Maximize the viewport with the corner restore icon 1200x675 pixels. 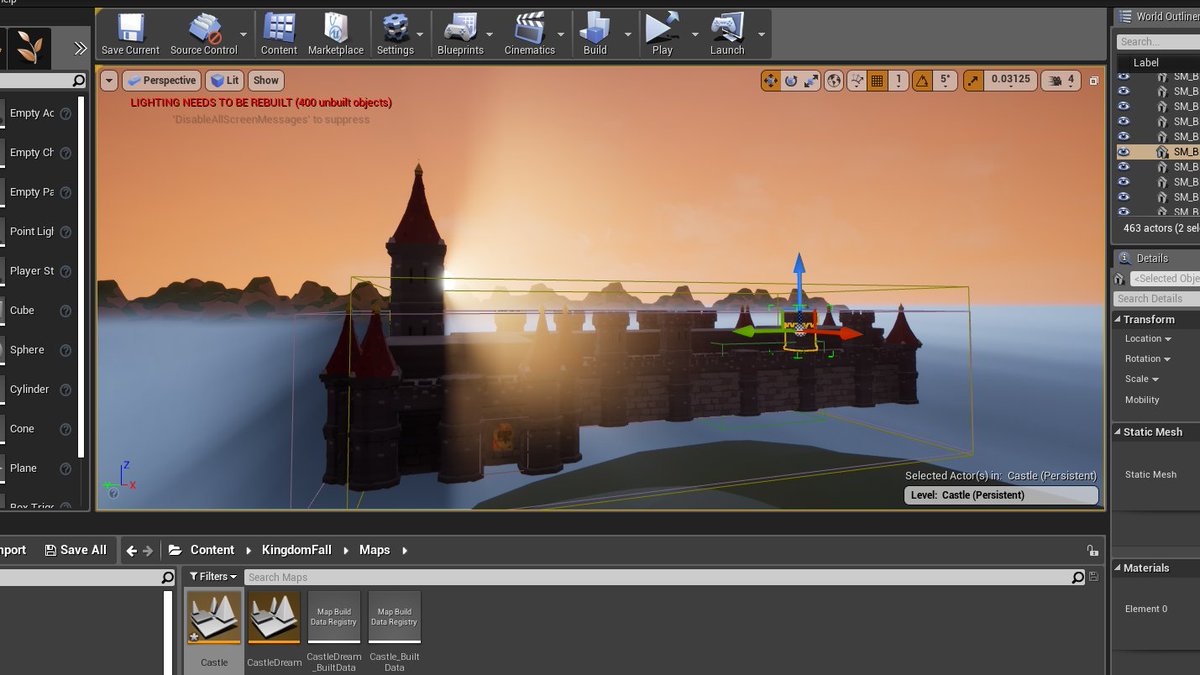[1094, 81]
